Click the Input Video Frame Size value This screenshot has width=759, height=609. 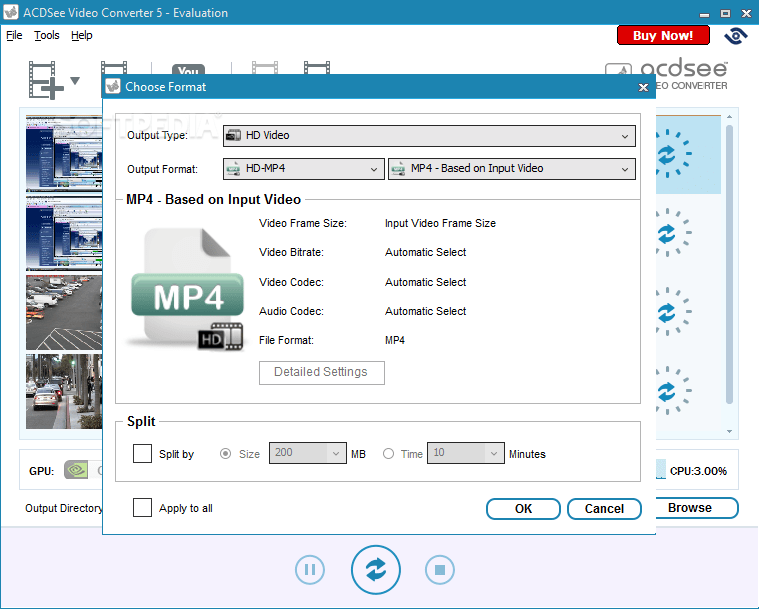(440, 223)
